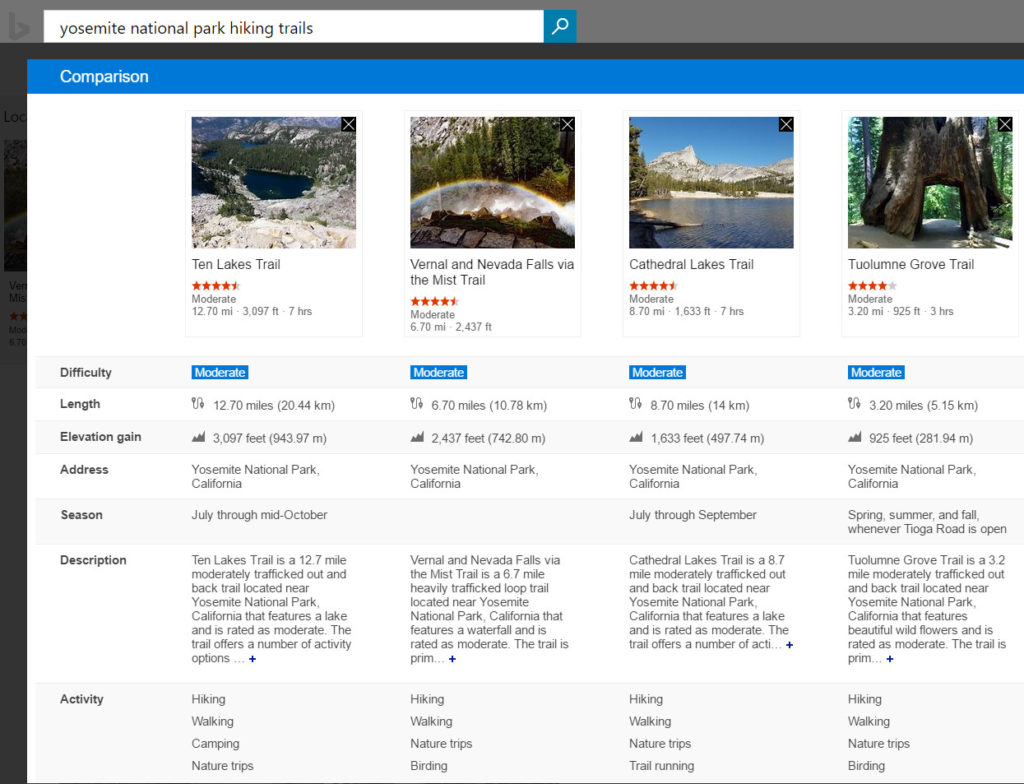Viewport: 1024px width, 784px height.
Task: Click the Ten Lakes Trail photo
Action: click(273, 182)
